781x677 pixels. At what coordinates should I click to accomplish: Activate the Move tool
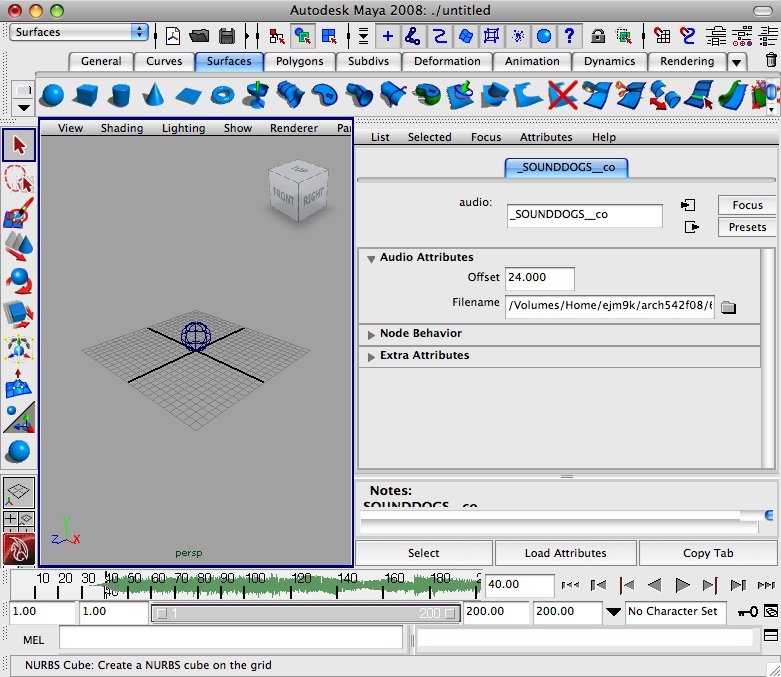[x=19, y=247]
